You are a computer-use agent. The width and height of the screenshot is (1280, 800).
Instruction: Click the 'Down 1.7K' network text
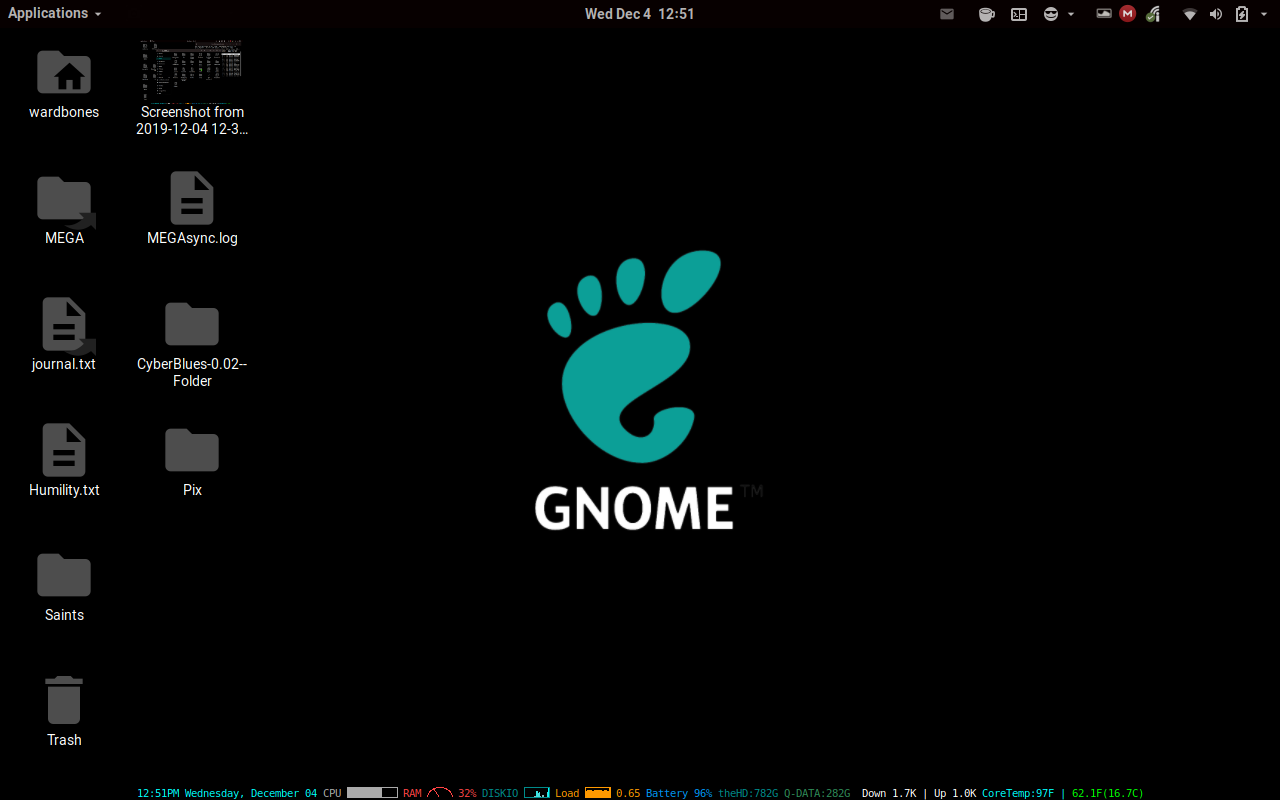pyautogui.click(x=889, y=793)
